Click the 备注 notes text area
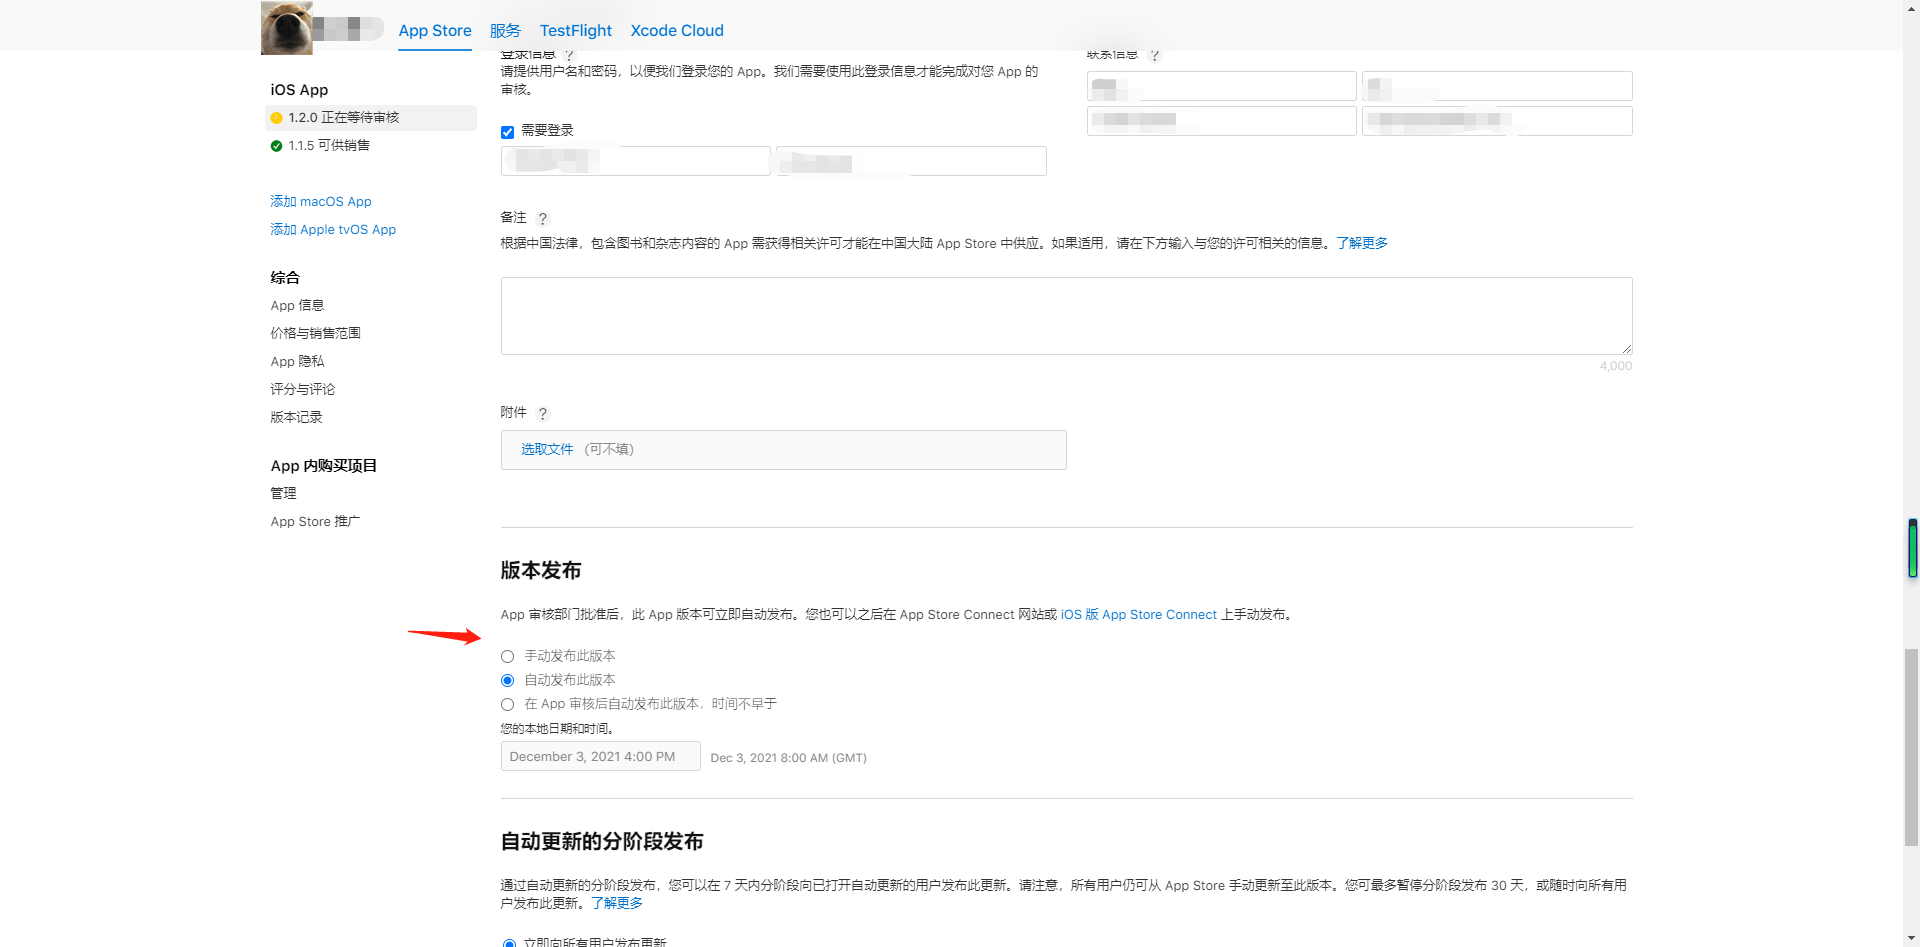This screenshot has width=1920, height=947. tap(1067, 316)
